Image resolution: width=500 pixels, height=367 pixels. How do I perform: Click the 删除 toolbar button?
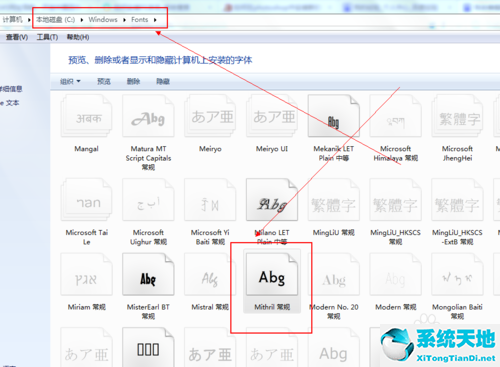133,81
